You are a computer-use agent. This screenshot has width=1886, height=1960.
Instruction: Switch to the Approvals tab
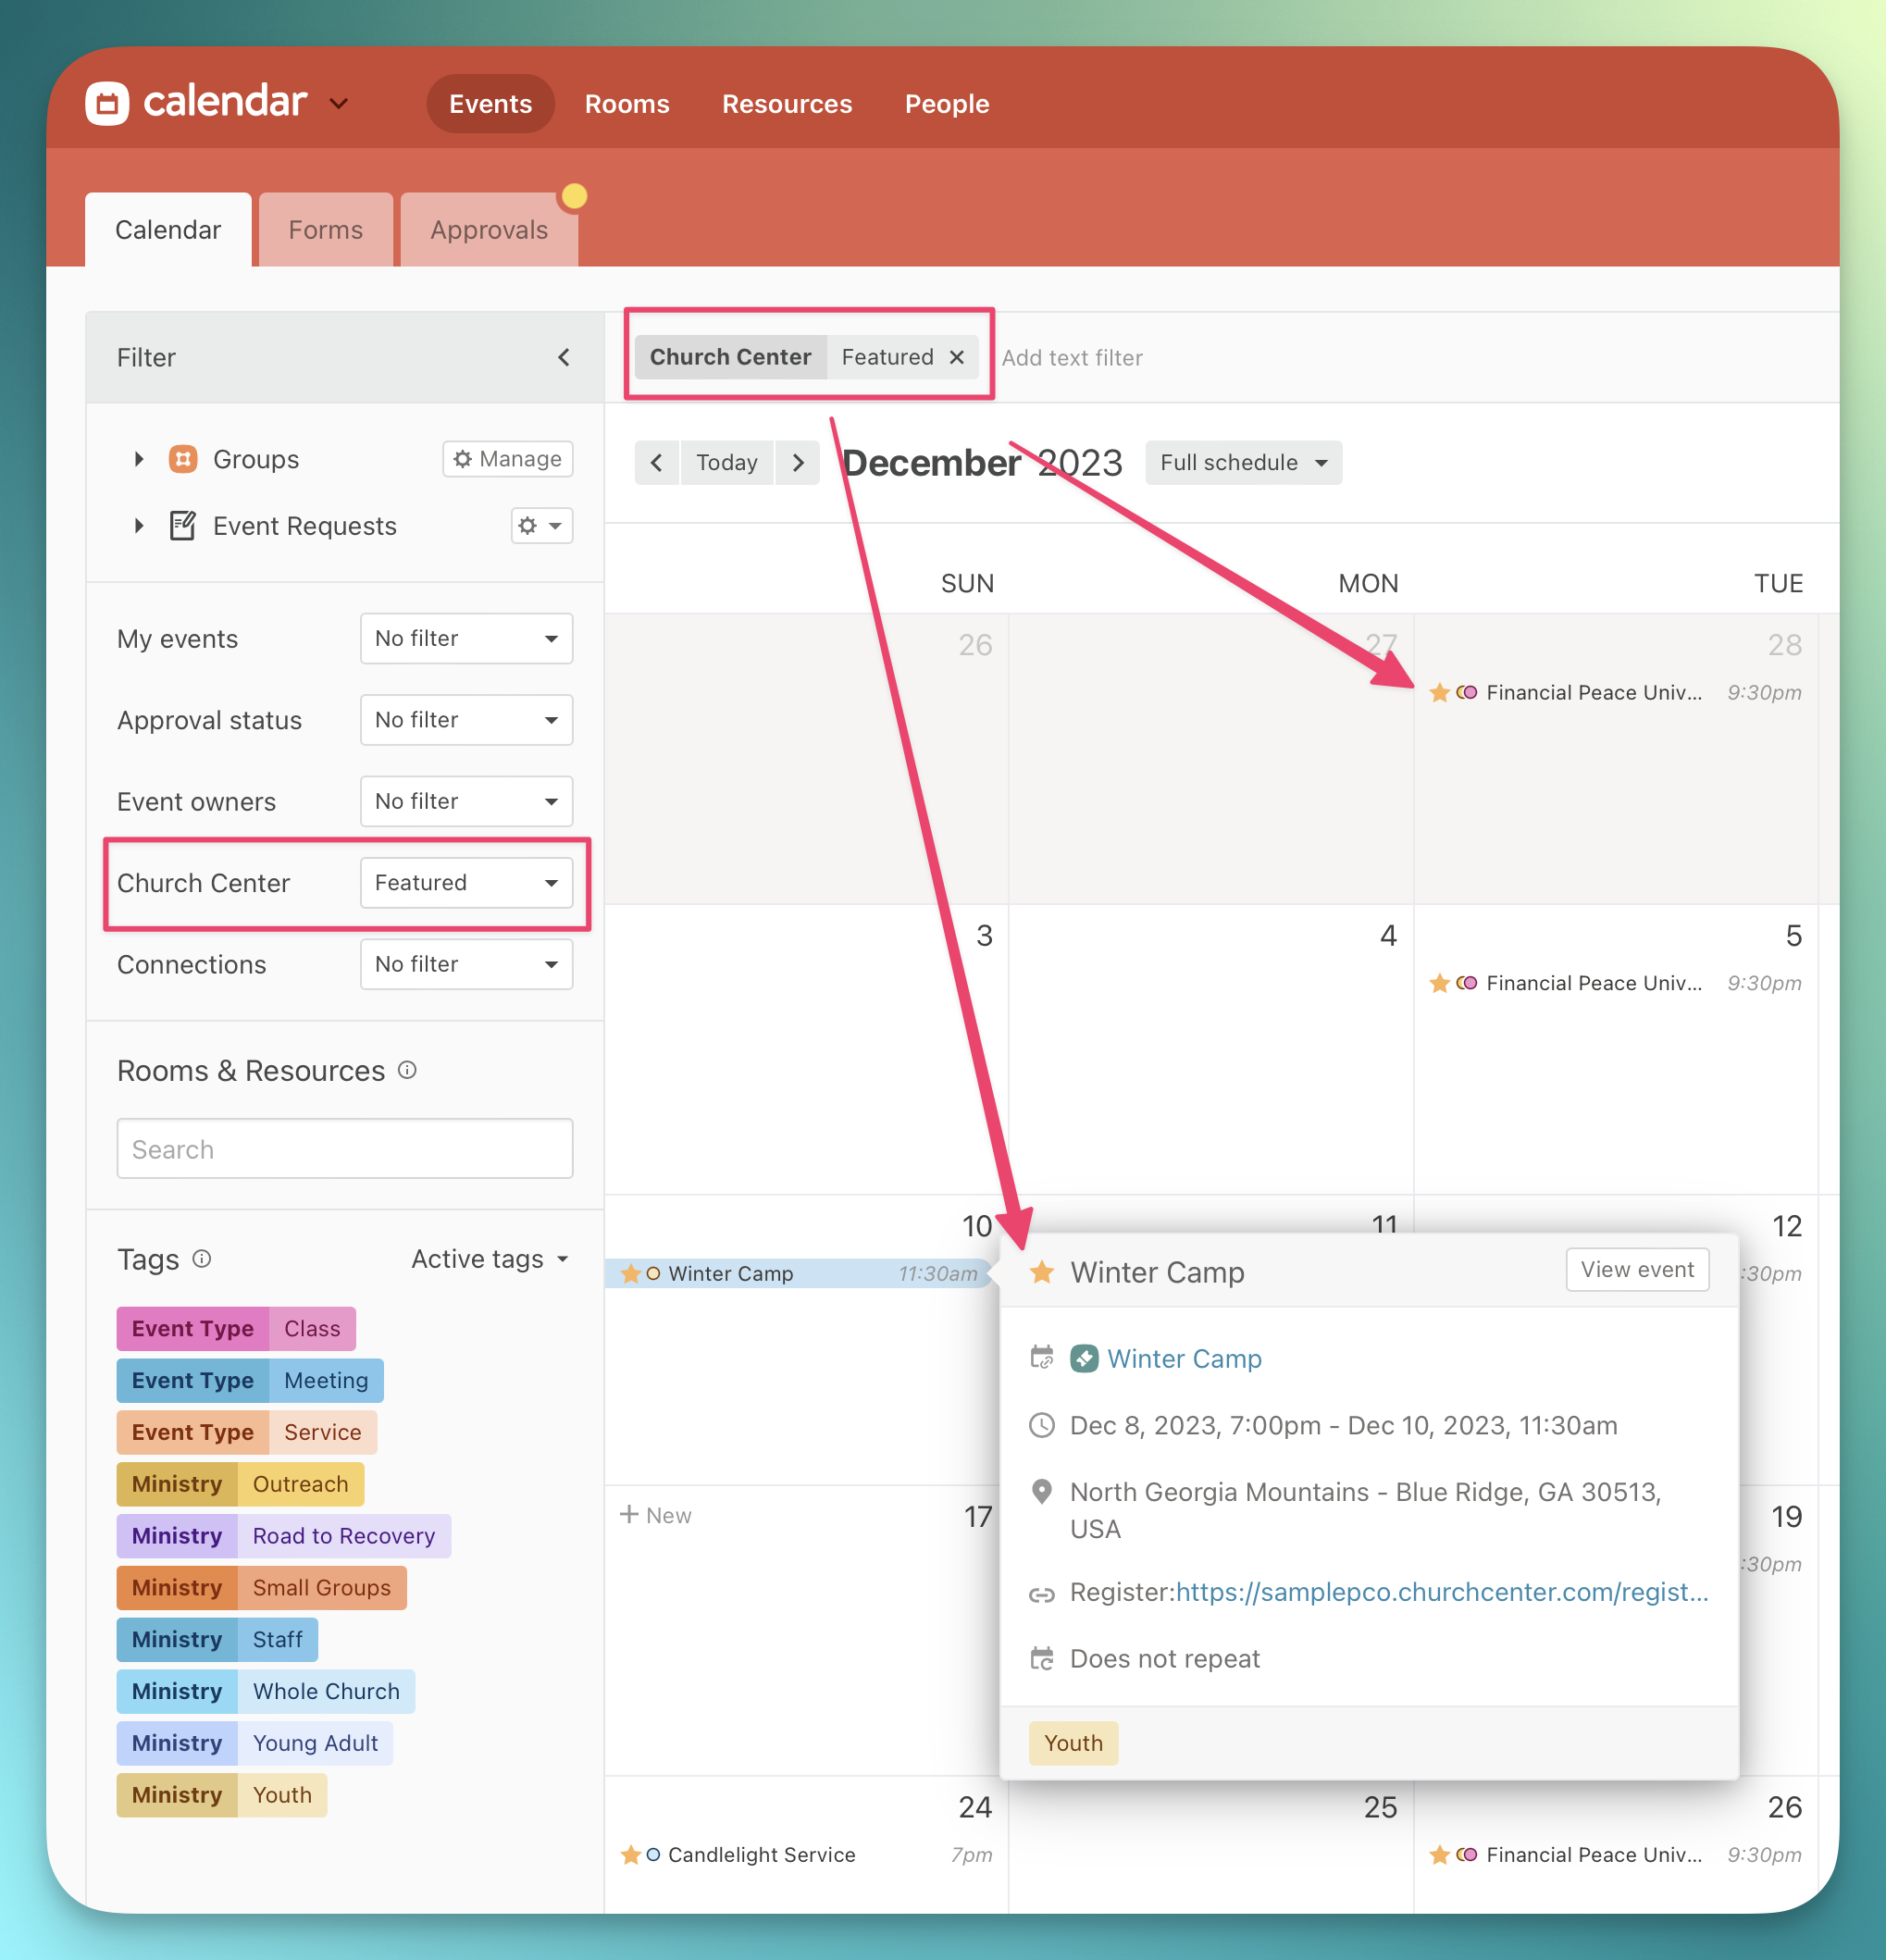click(488, 230)
